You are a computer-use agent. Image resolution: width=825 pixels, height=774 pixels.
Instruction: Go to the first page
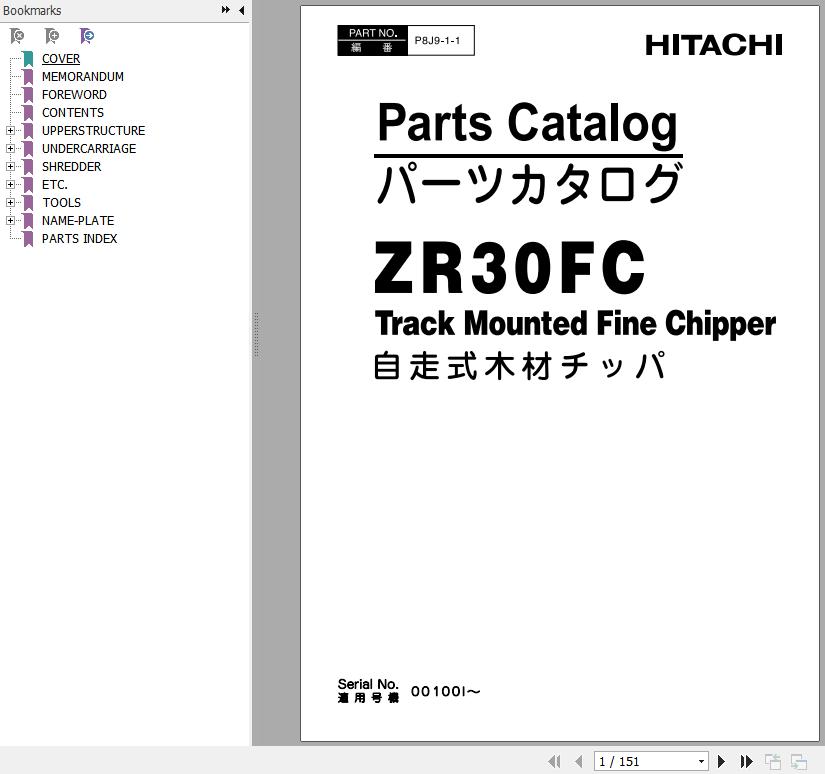pyautogui.click(x=554, y=761)
